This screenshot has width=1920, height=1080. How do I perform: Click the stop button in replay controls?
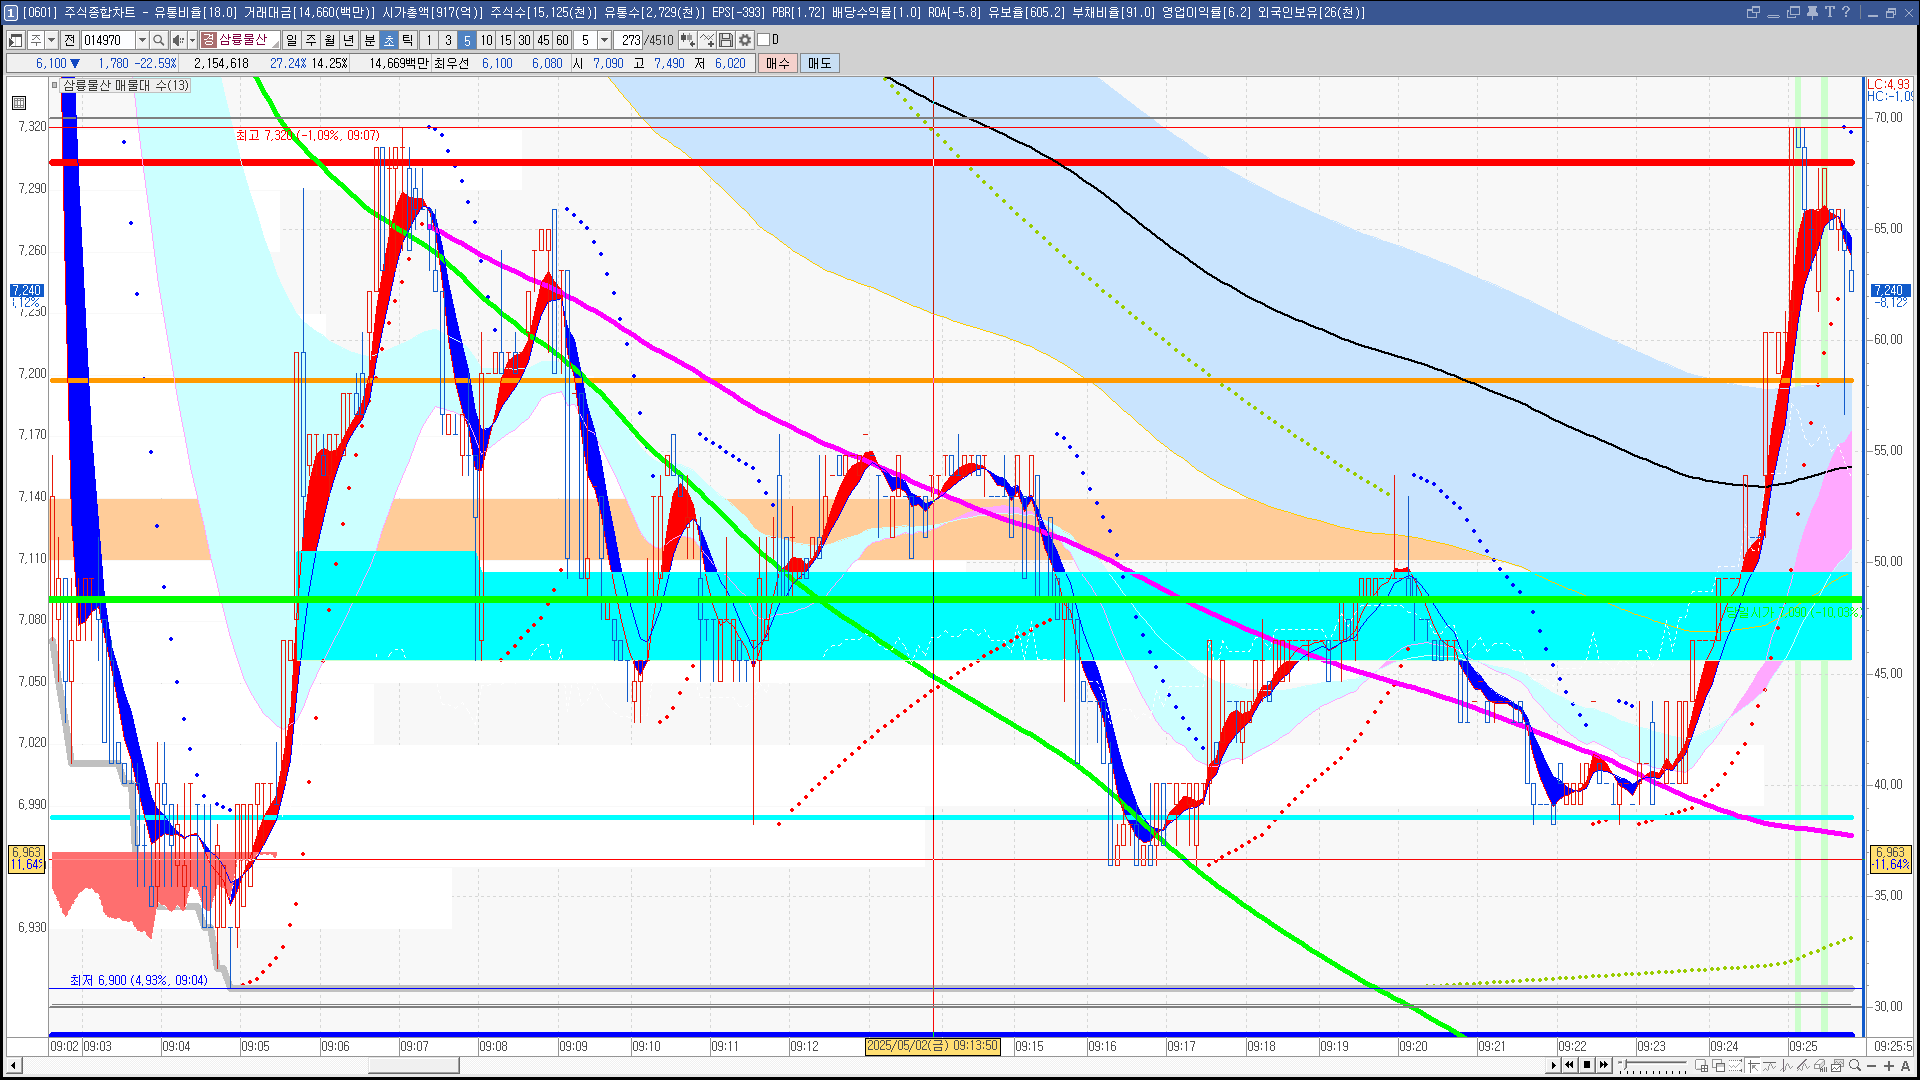tap(1587, 1065)
